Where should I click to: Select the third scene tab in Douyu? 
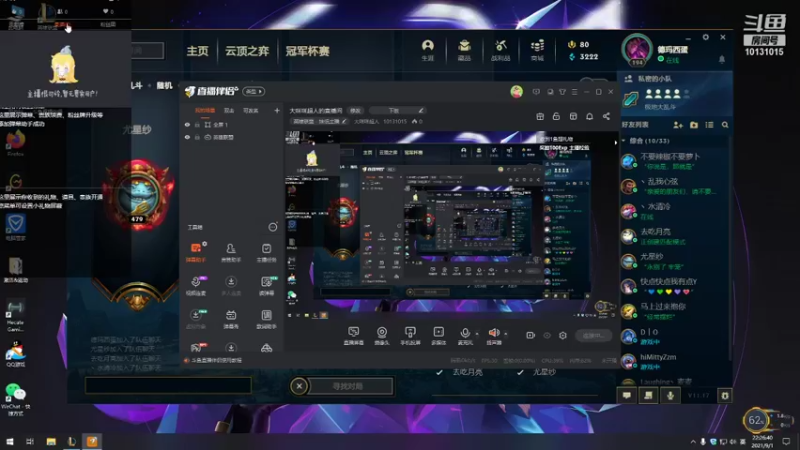coord(251,110)
